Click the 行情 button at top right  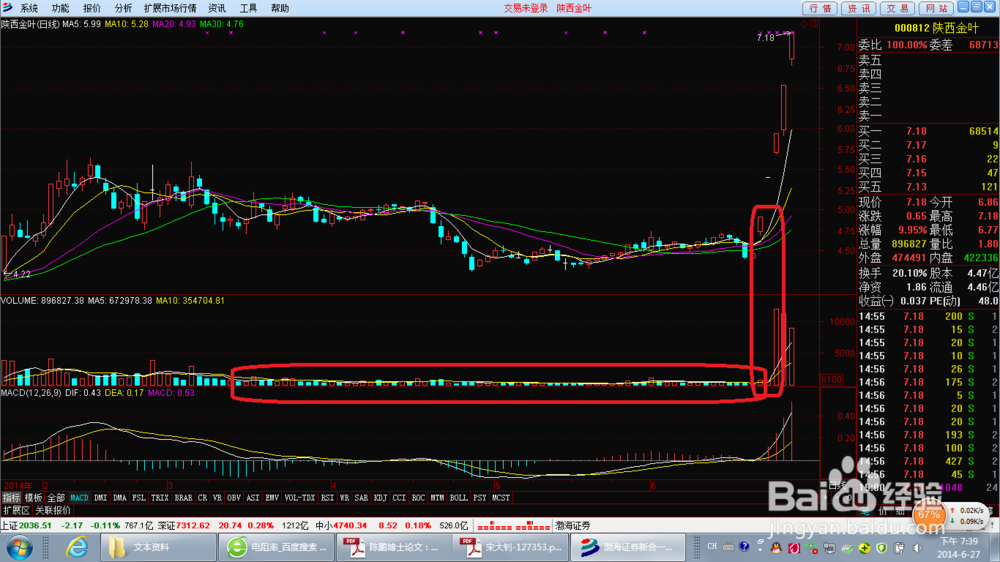coord(820,8)
